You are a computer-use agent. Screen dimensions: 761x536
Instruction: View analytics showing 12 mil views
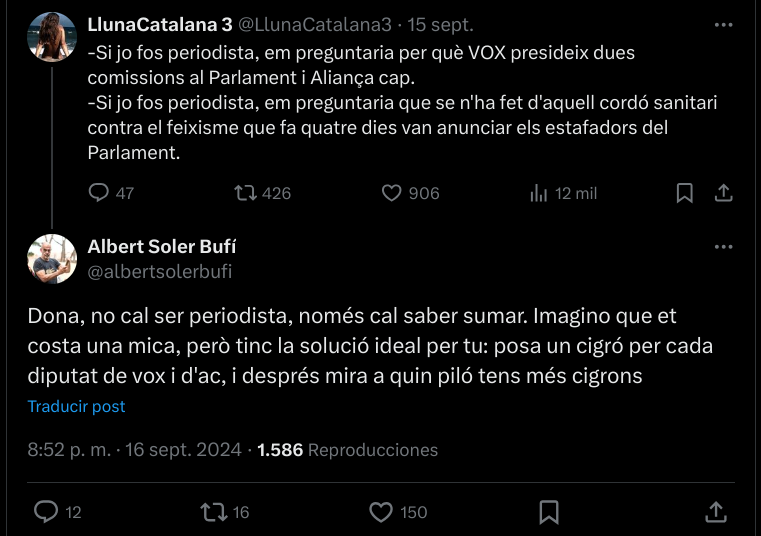[539, 193]
